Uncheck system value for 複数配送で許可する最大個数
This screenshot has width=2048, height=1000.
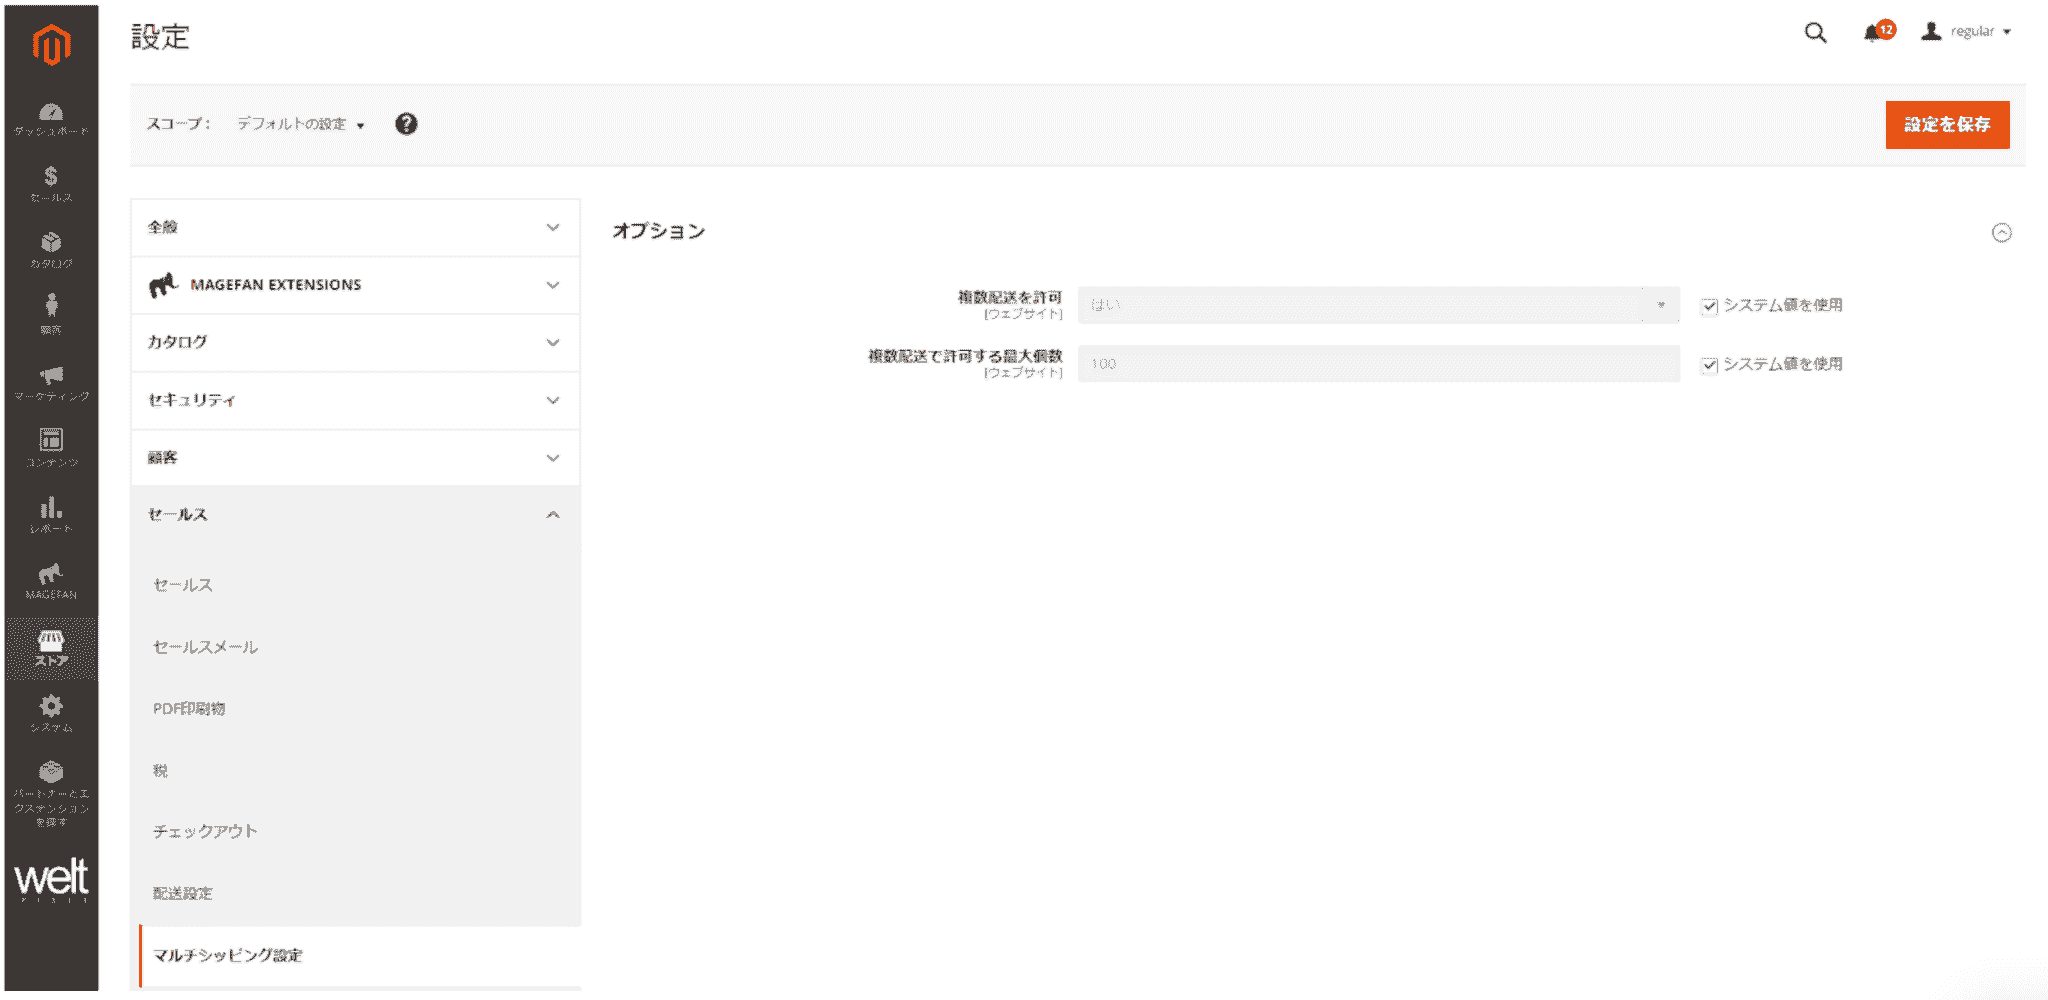pos(1709,365)
